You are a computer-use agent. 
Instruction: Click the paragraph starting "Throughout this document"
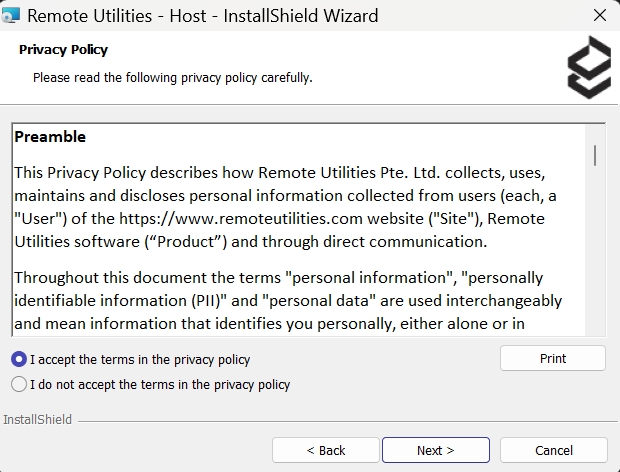(288, 301)
